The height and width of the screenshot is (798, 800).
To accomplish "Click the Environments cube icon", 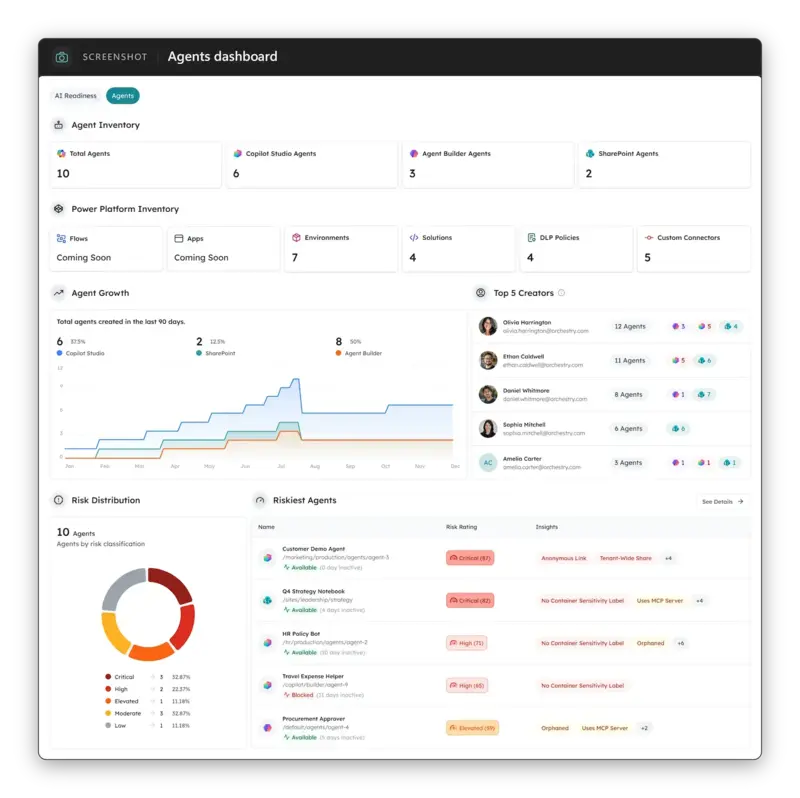I will [296, 238].
